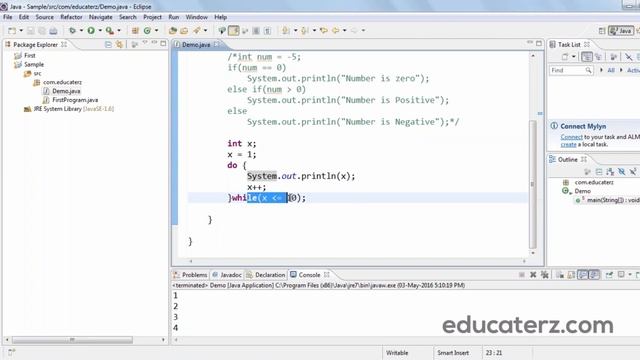Switch to the Declaration tab
Image resolution: width=640 pixels, height=360 pixels.
[x=266, y=275]
